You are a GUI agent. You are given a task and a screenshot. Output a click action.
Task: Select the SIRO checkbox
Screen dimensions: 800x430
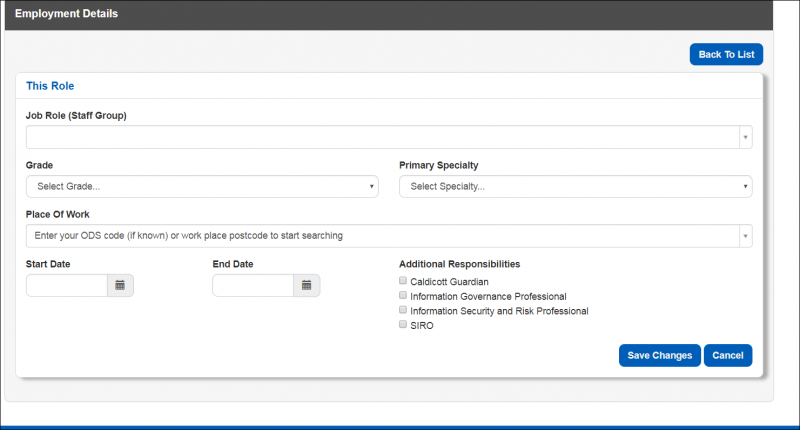[403, 324]
